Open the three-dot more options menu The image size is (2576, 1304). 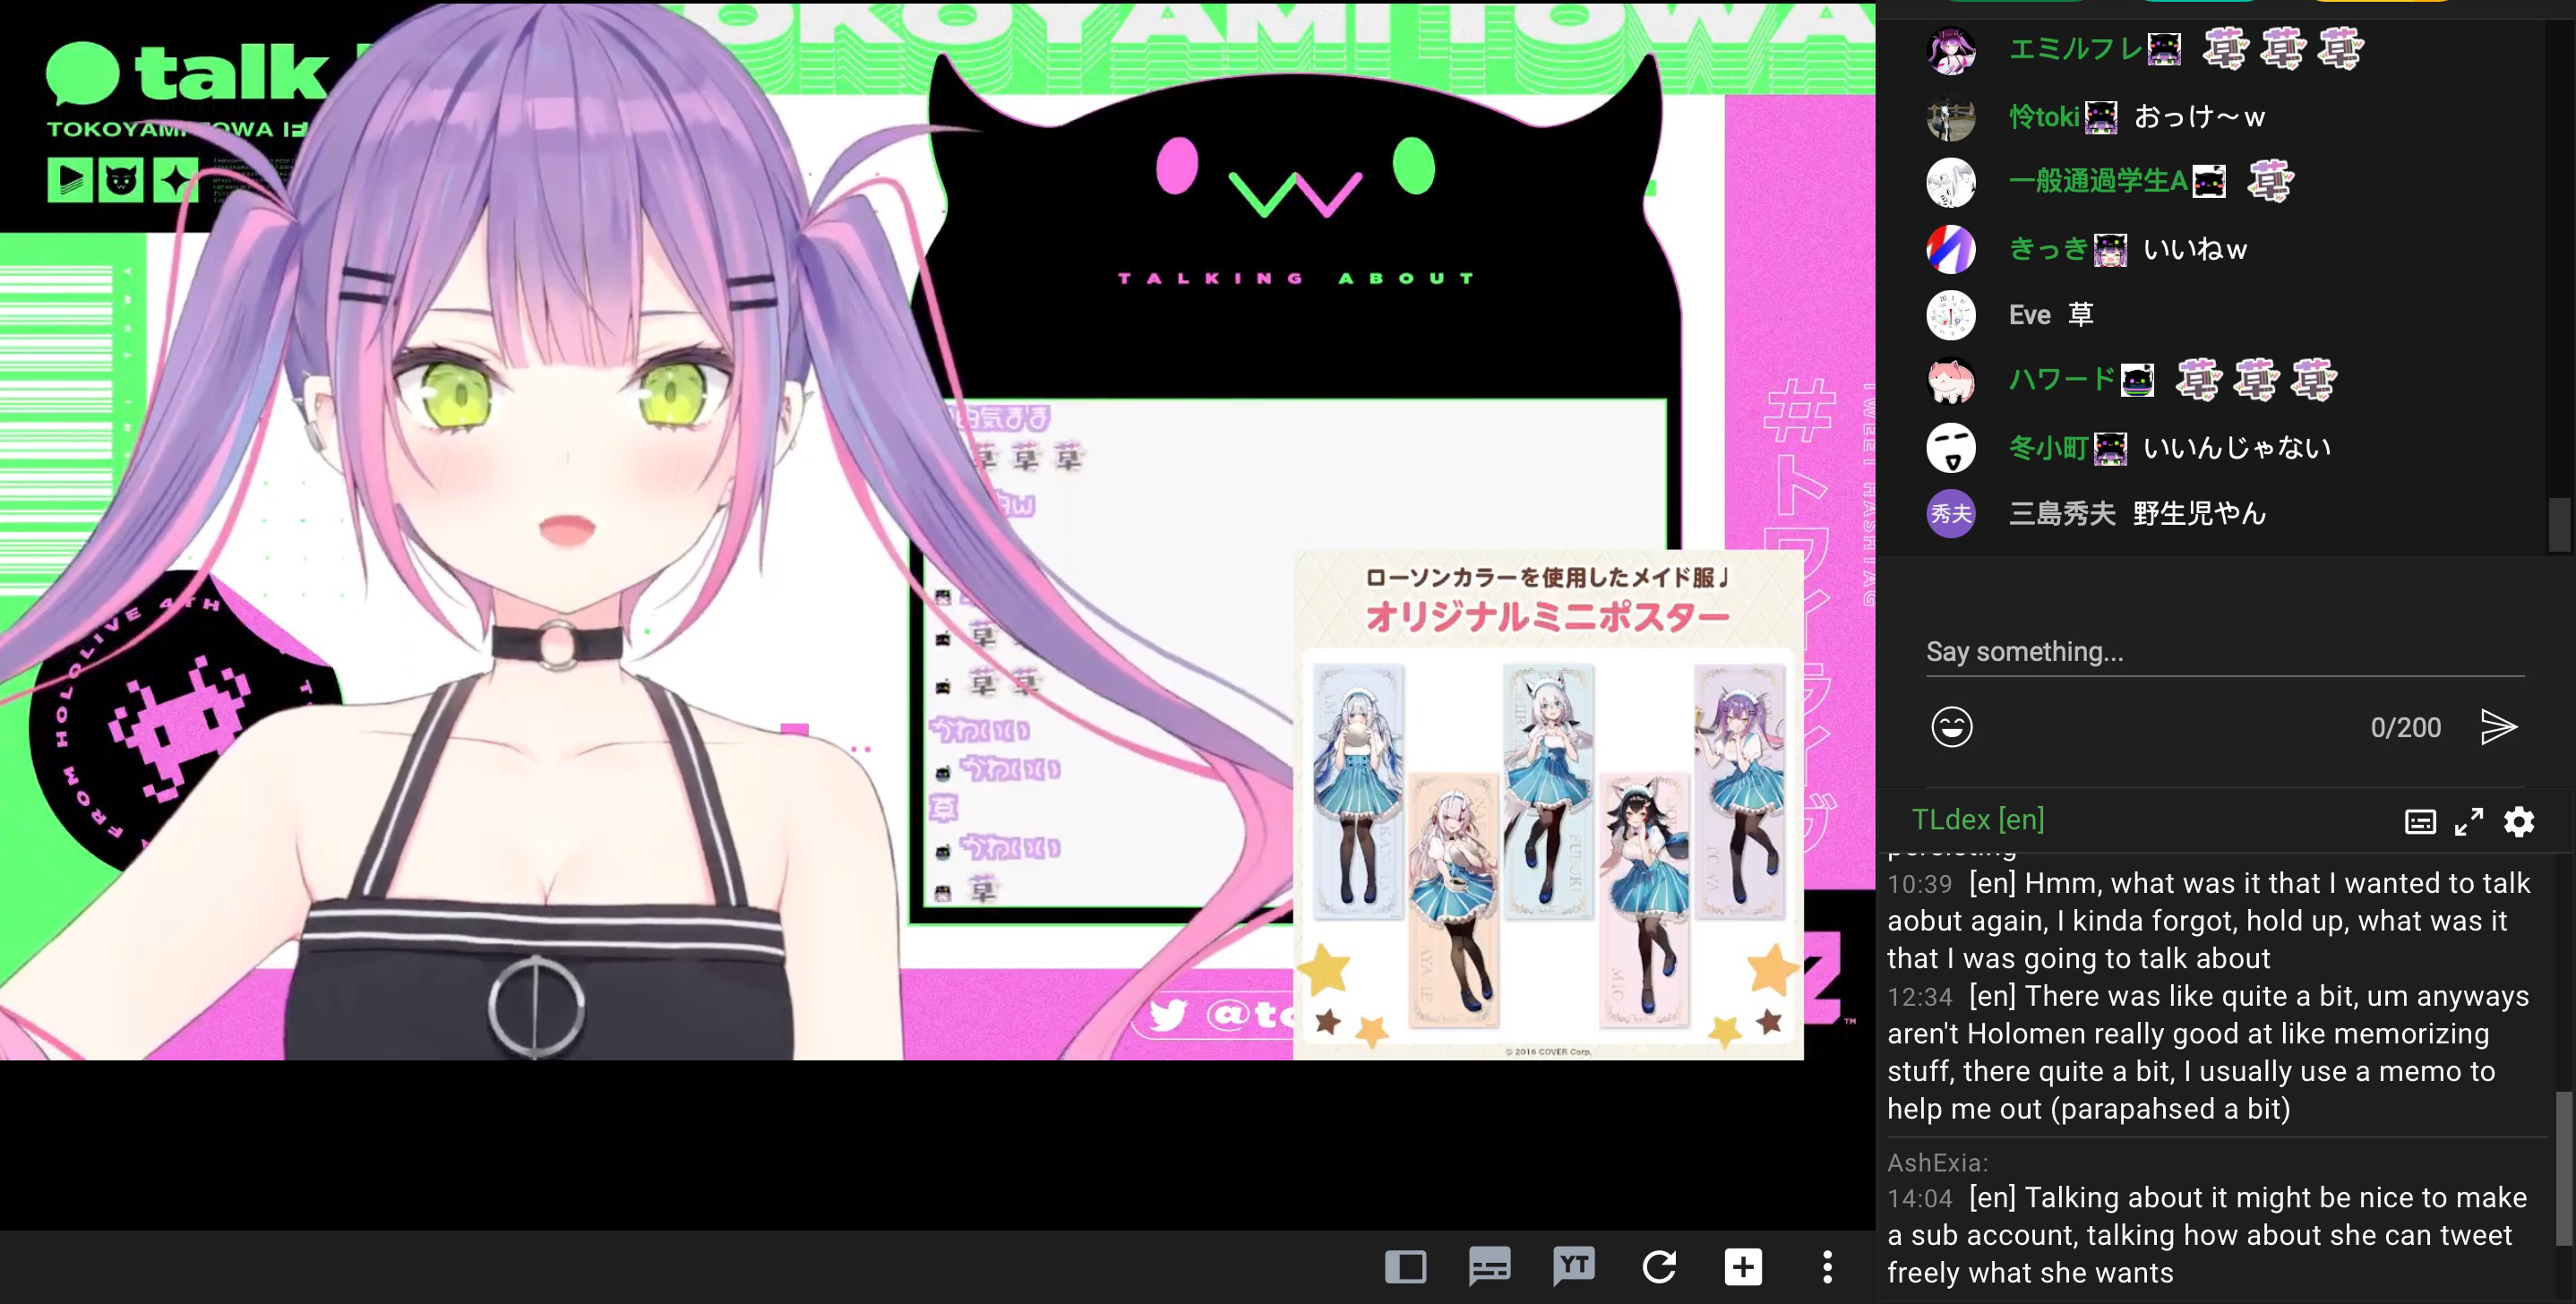[1827, 1267]
